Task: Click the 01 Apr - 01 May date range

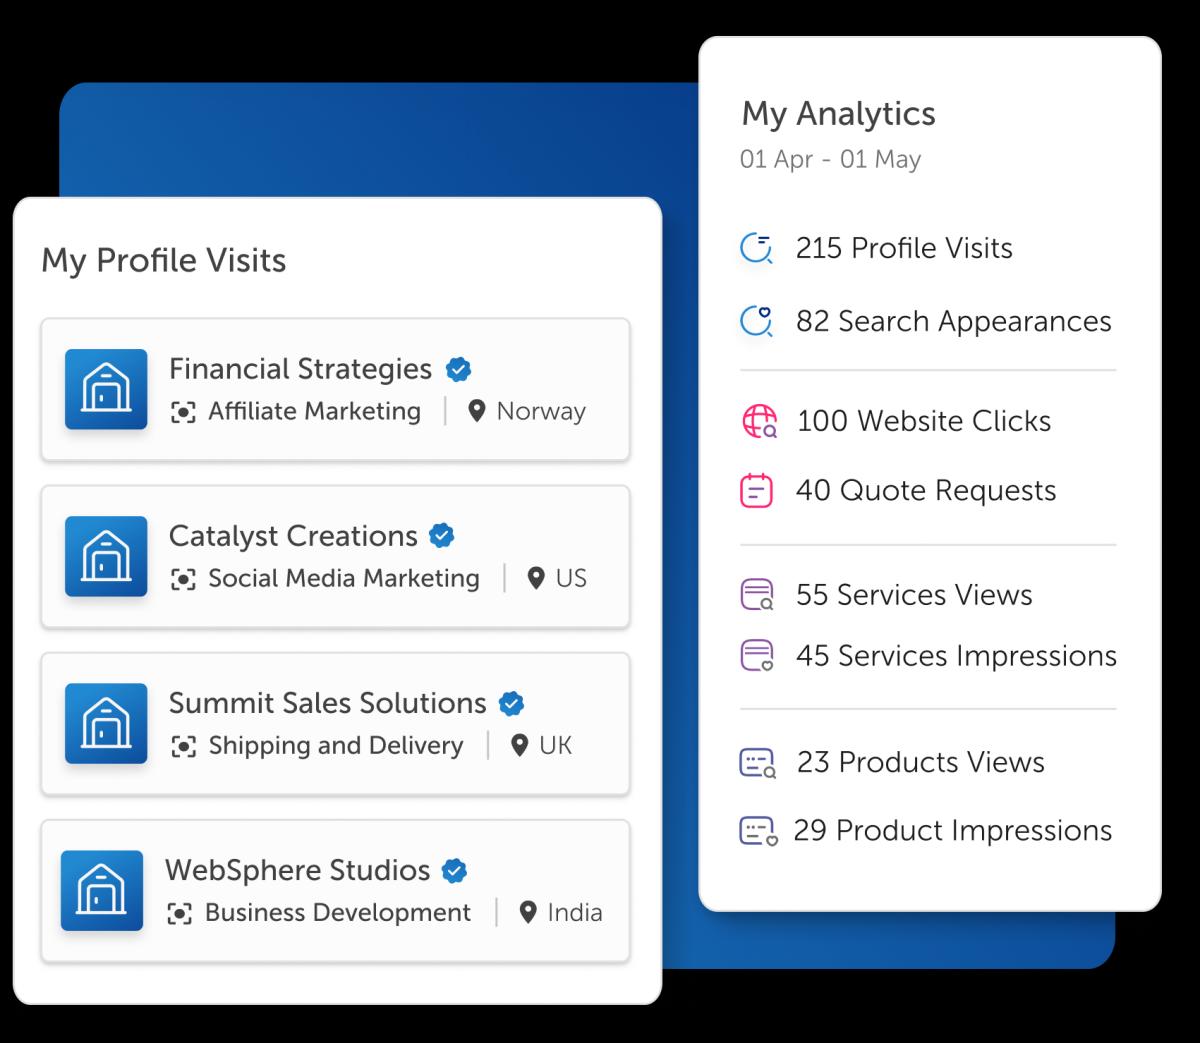Action: (x=830, y=159)
